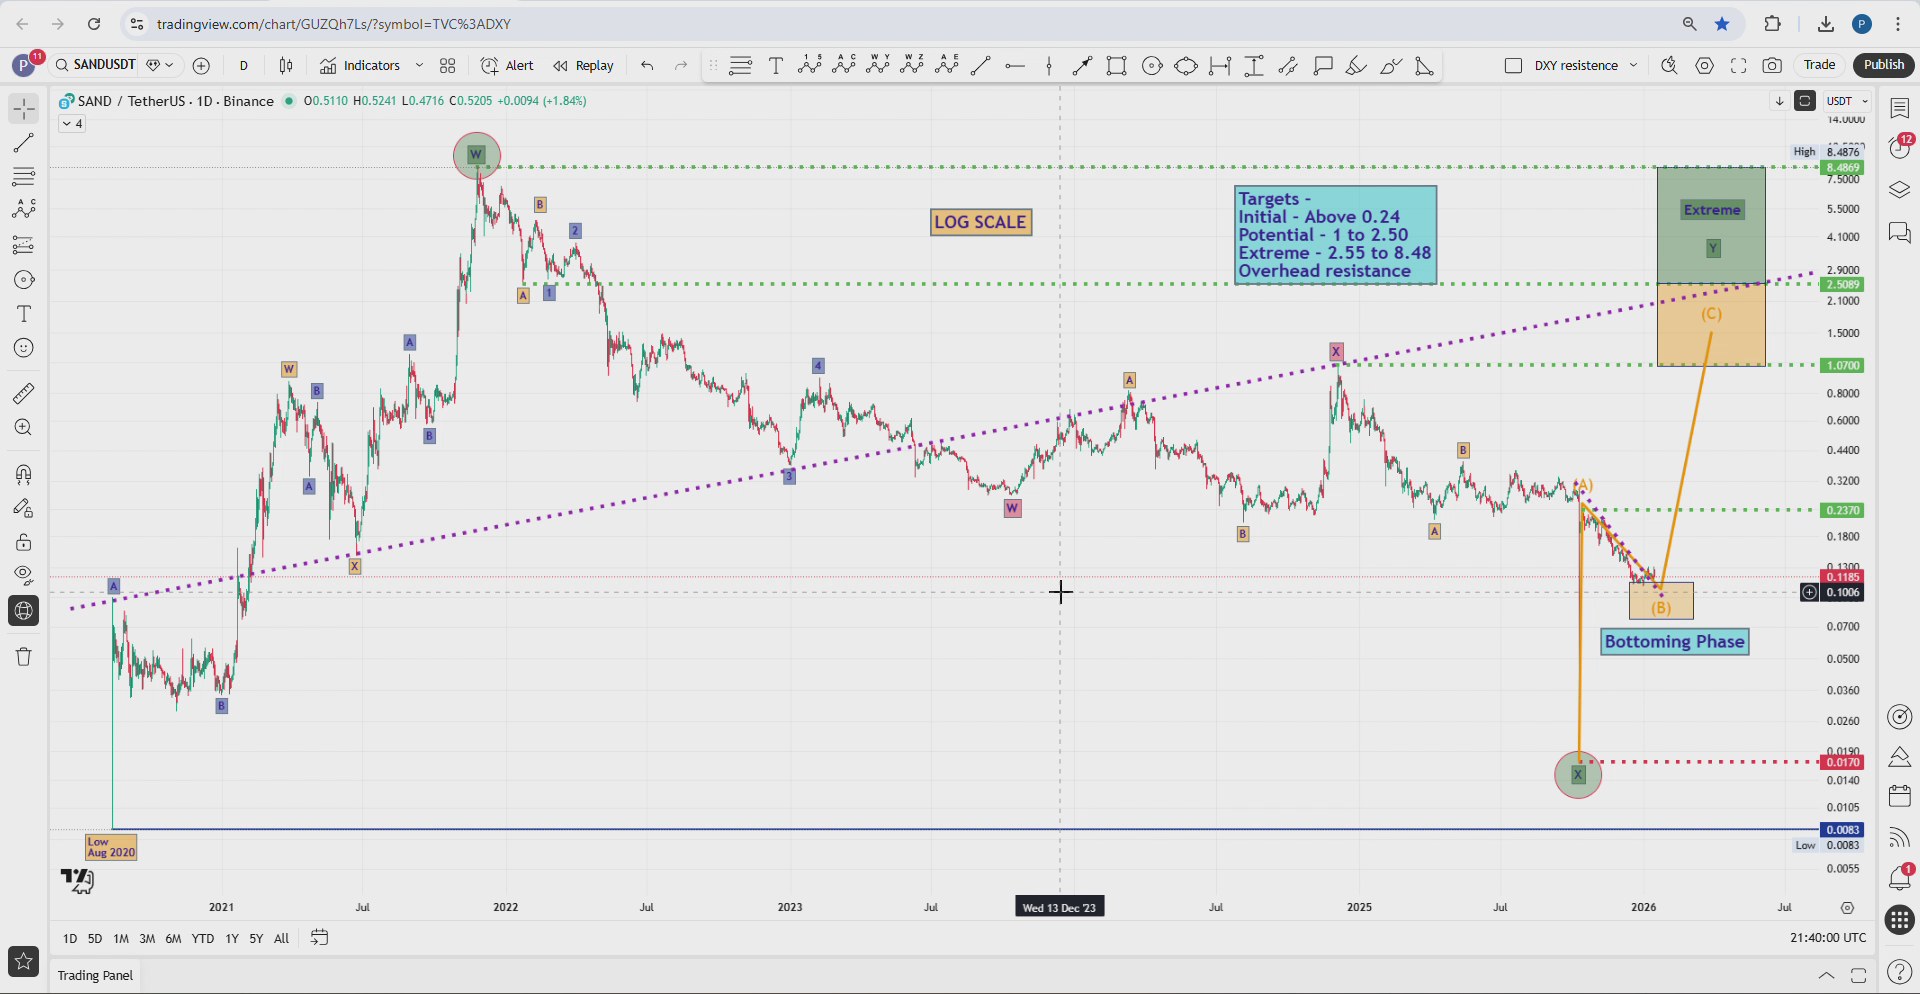The height and width of the screenshot is (994, 1920).
Task: Select the 1Y date range tab
Action: point(231,939)
